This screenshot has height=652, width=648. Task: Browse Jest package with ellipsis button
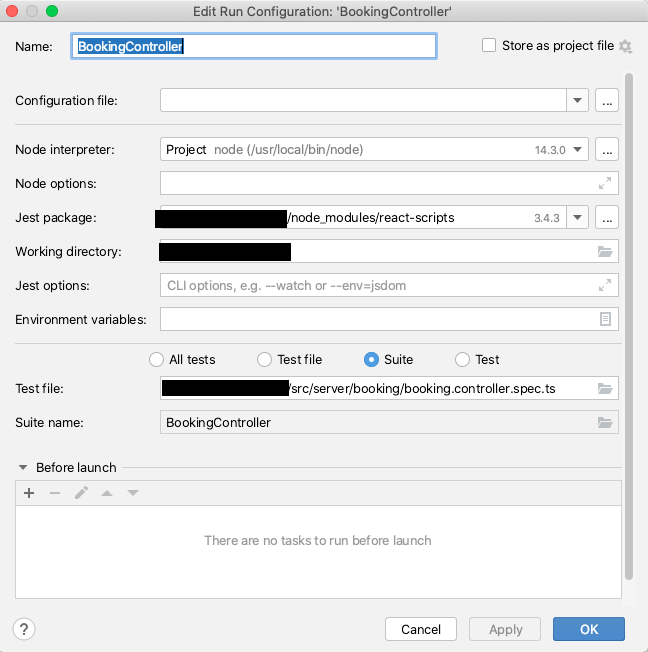[x=607, y=217]
